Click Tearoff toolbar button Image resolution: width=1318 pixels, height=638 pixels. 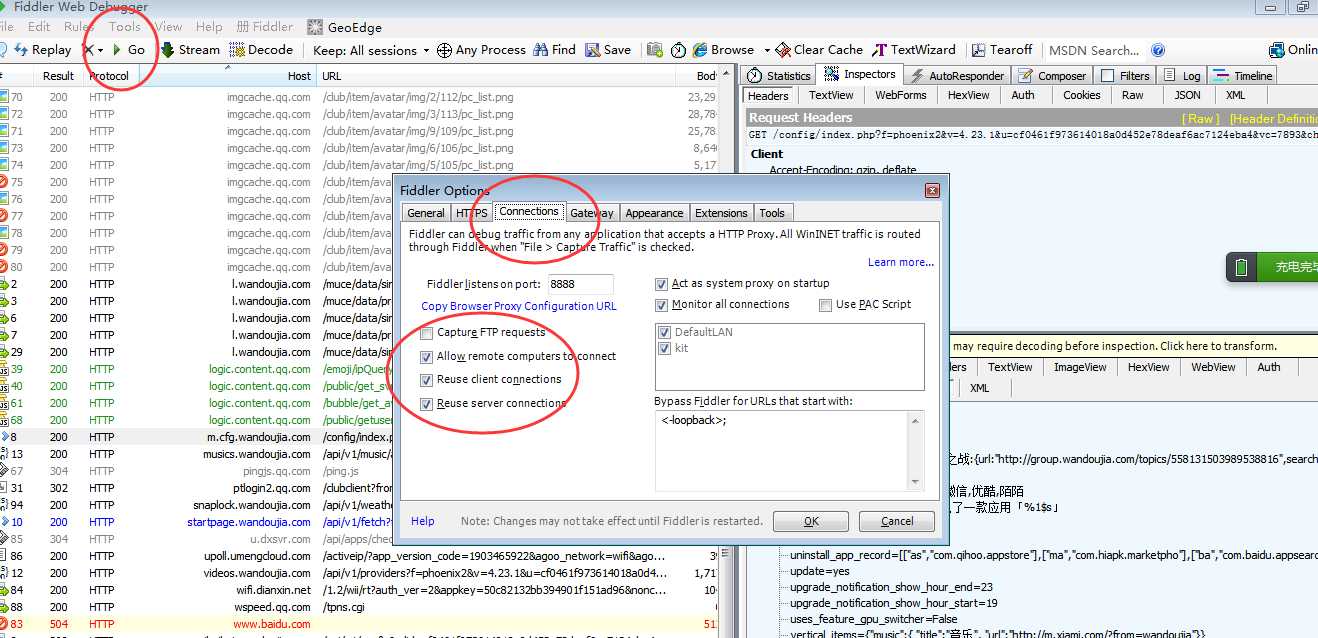click(x=1002, y=50)
